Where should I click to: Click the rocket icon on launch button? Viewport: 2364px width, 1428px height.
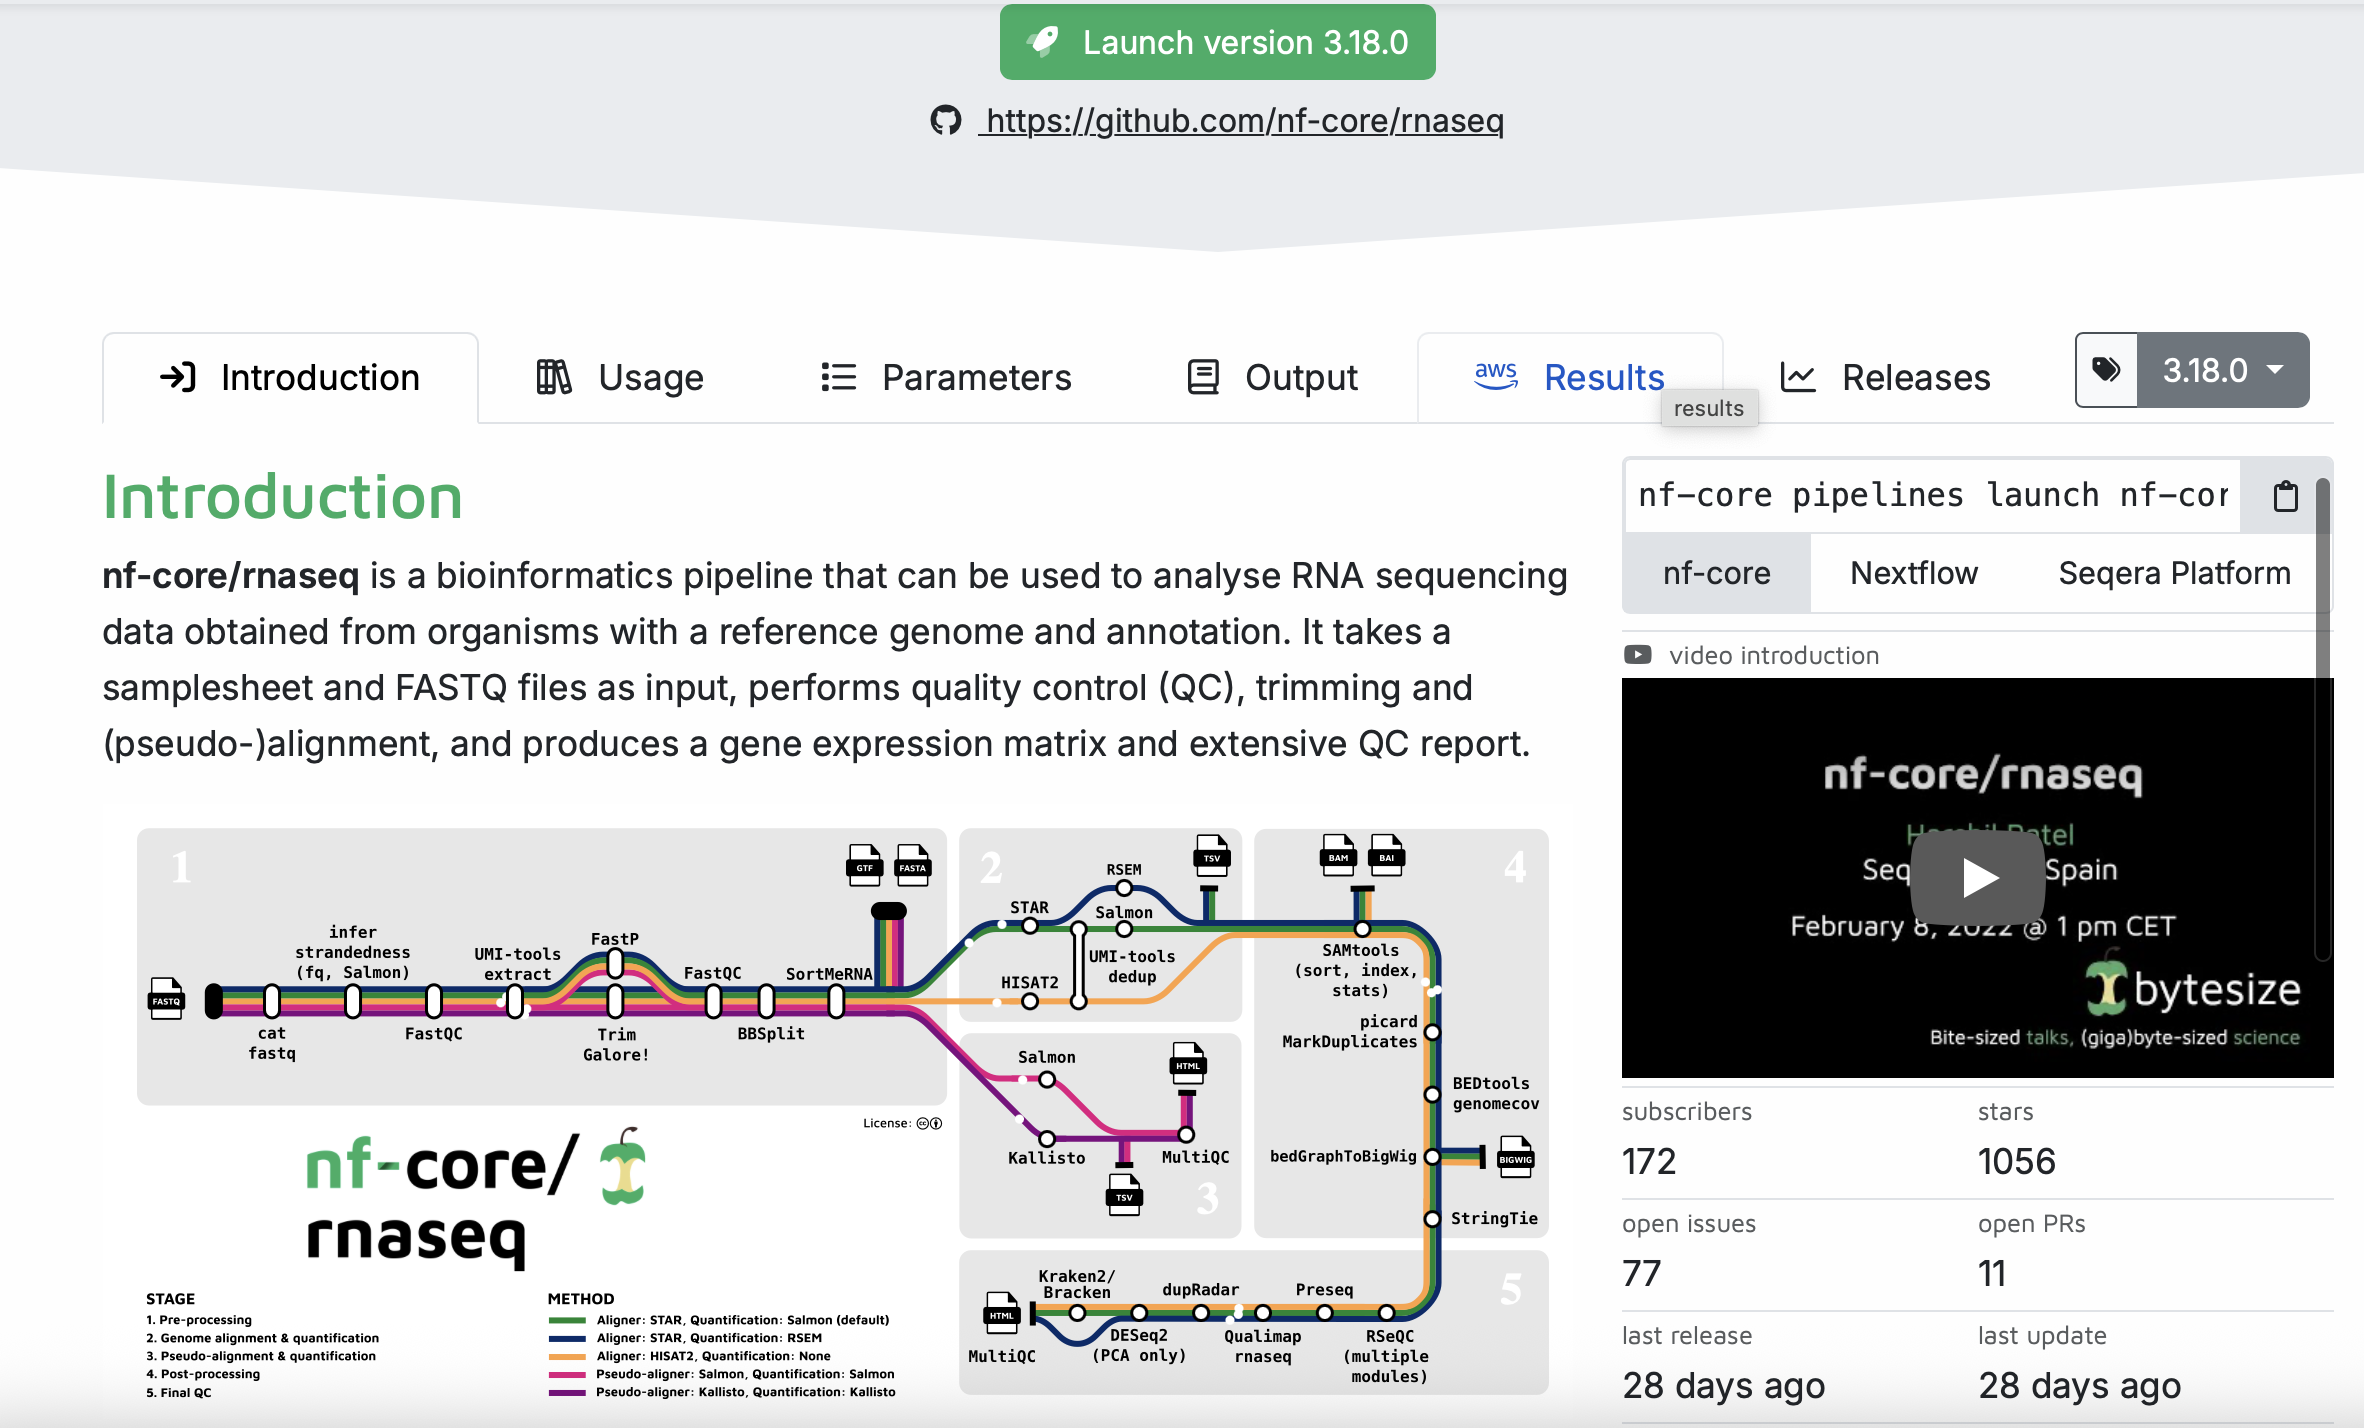pos(1044,42)
